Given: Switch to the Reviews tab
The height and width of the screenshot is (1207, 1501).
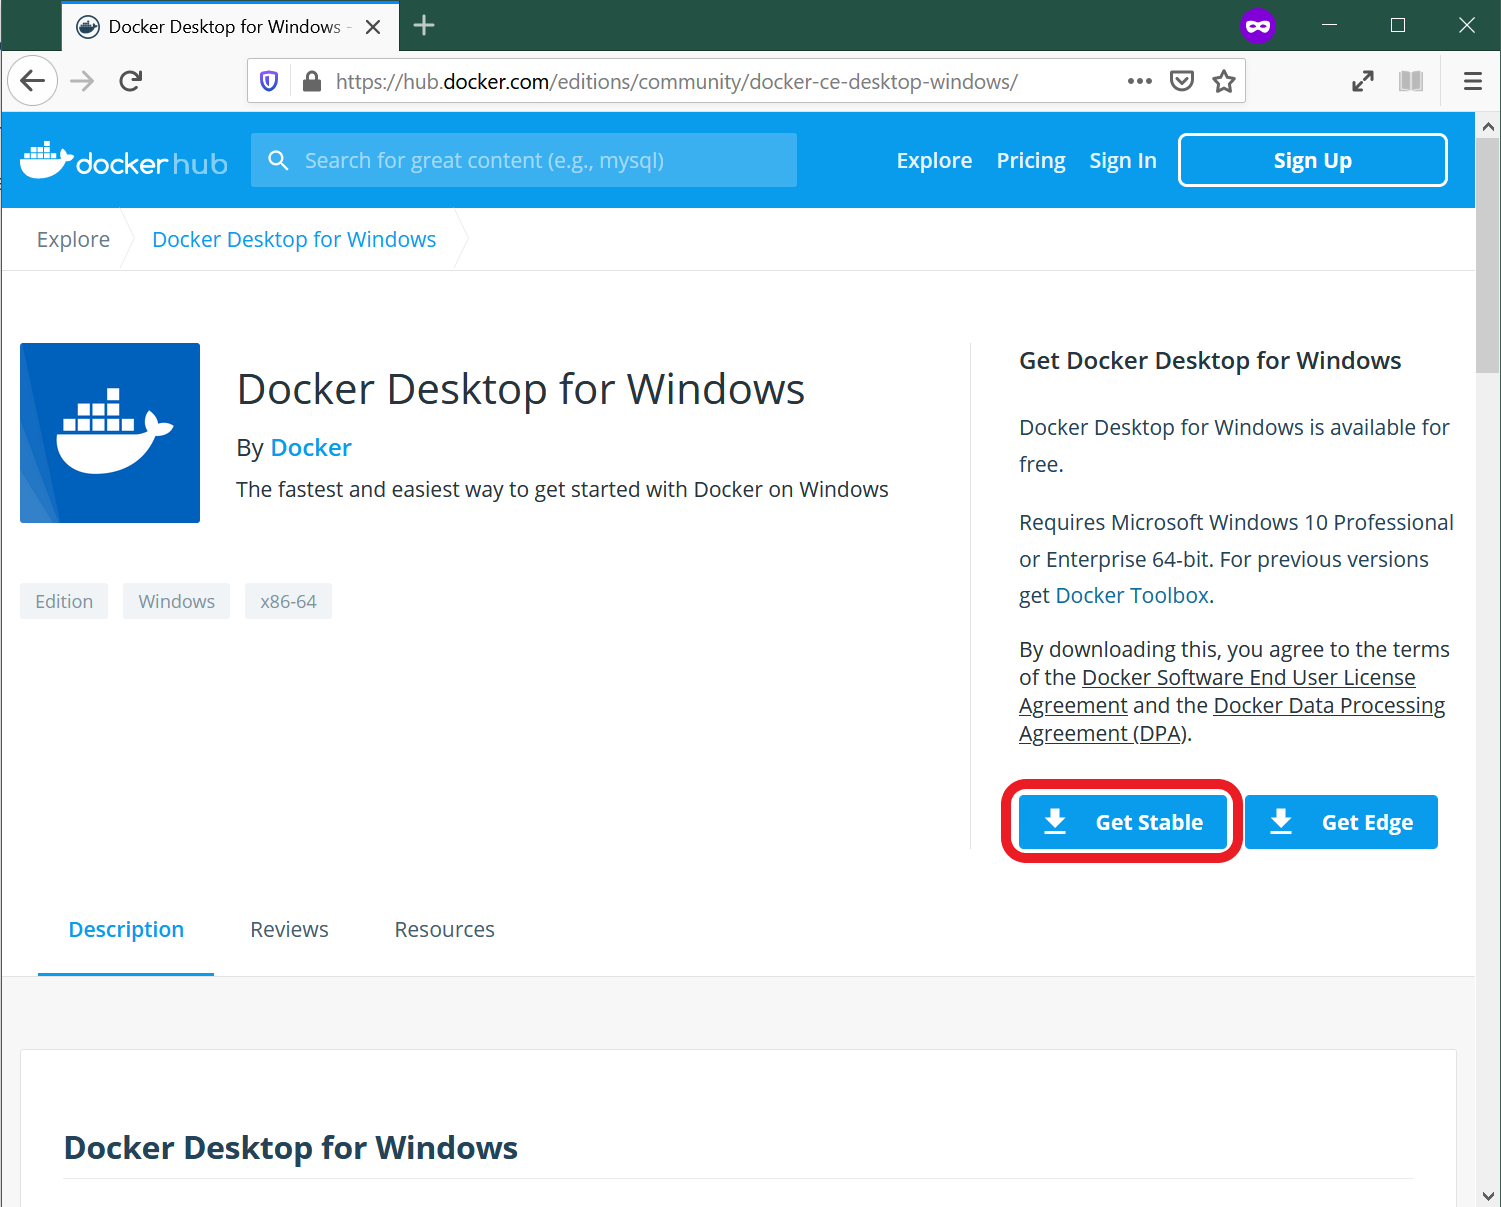Looking at the screenshot, I should [289, 929].
